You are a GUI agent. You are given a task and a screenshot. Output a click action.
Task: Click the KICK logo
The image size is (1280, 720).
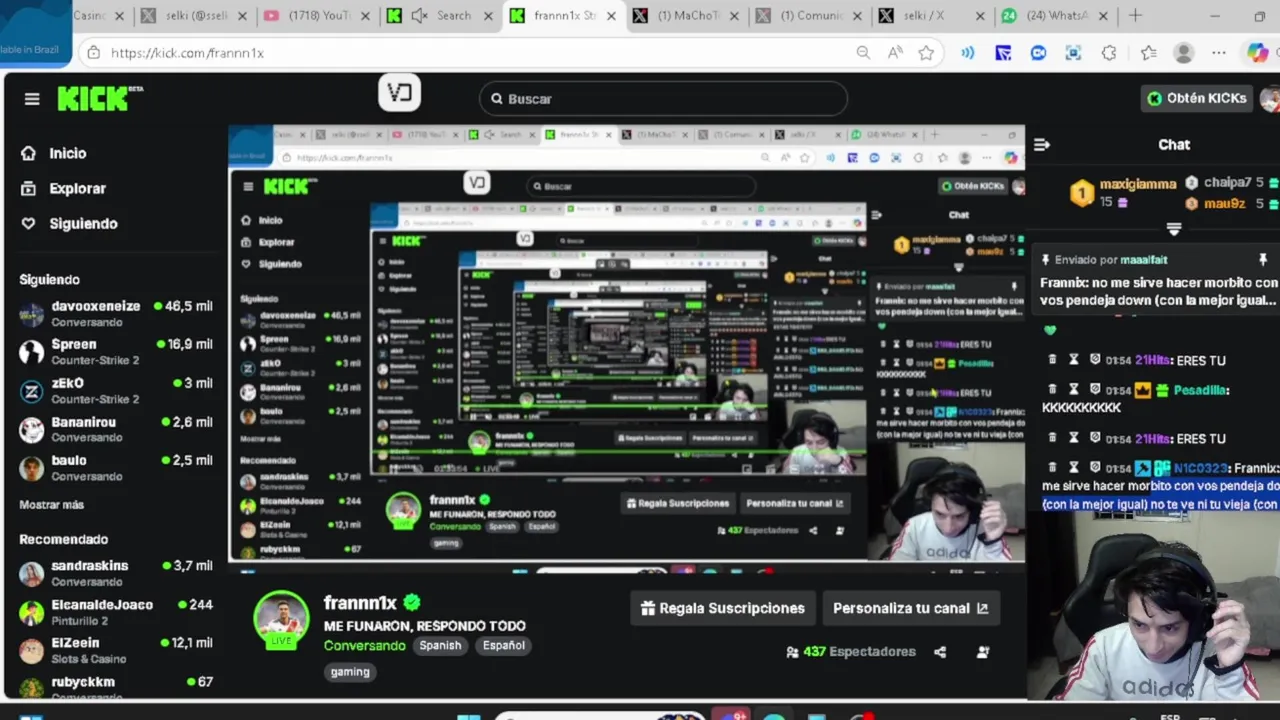click(99, 98)
